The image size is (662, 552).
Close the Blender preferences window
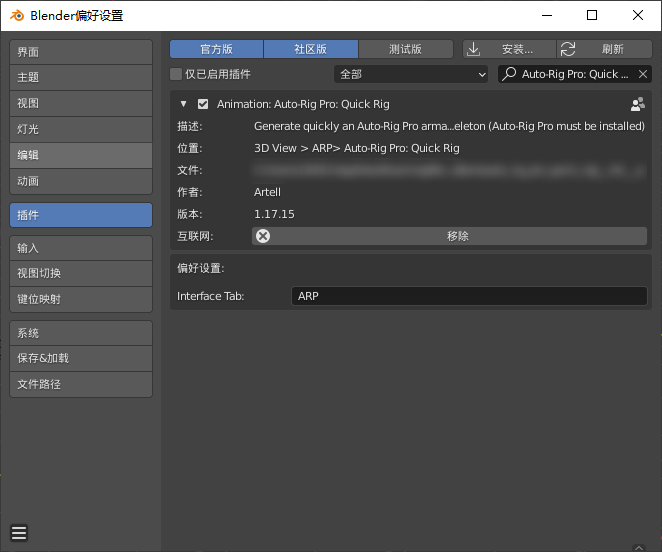638,16
